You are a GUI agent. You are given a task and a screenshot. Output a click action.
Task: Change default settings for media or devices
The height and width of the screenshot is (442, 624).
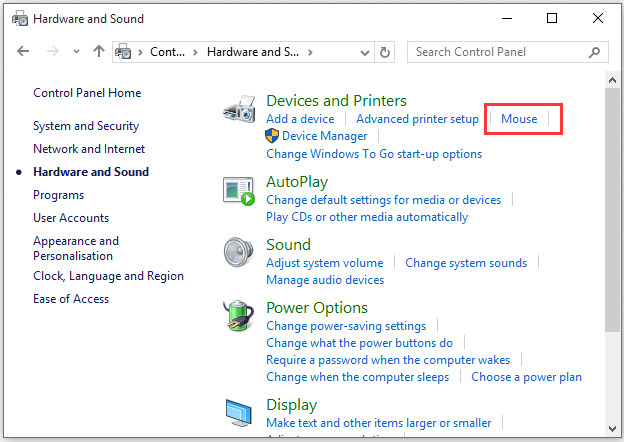point(384,200)
